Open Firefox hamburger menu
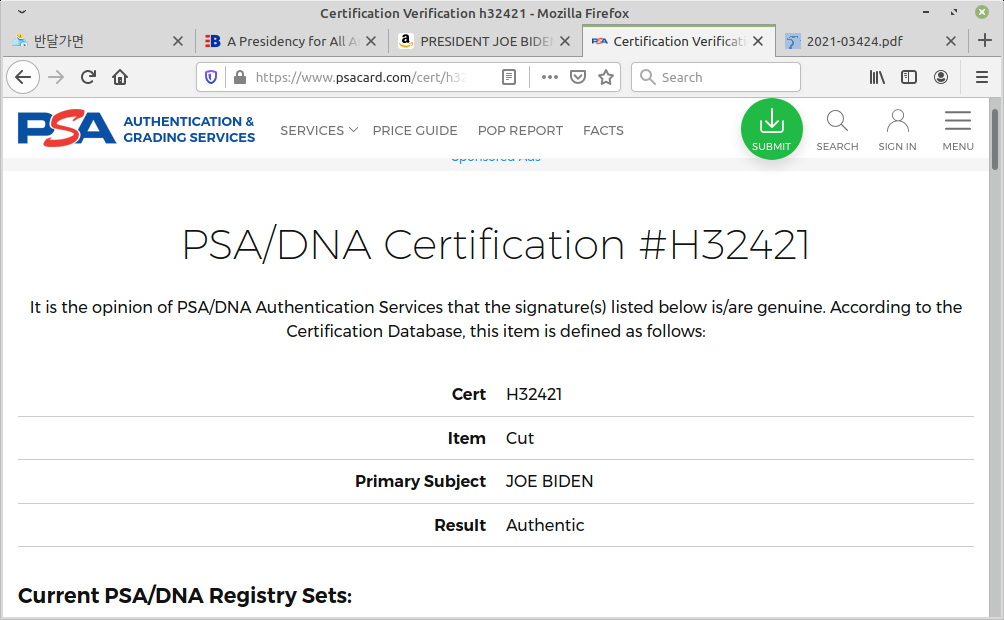 coord(982,78)
